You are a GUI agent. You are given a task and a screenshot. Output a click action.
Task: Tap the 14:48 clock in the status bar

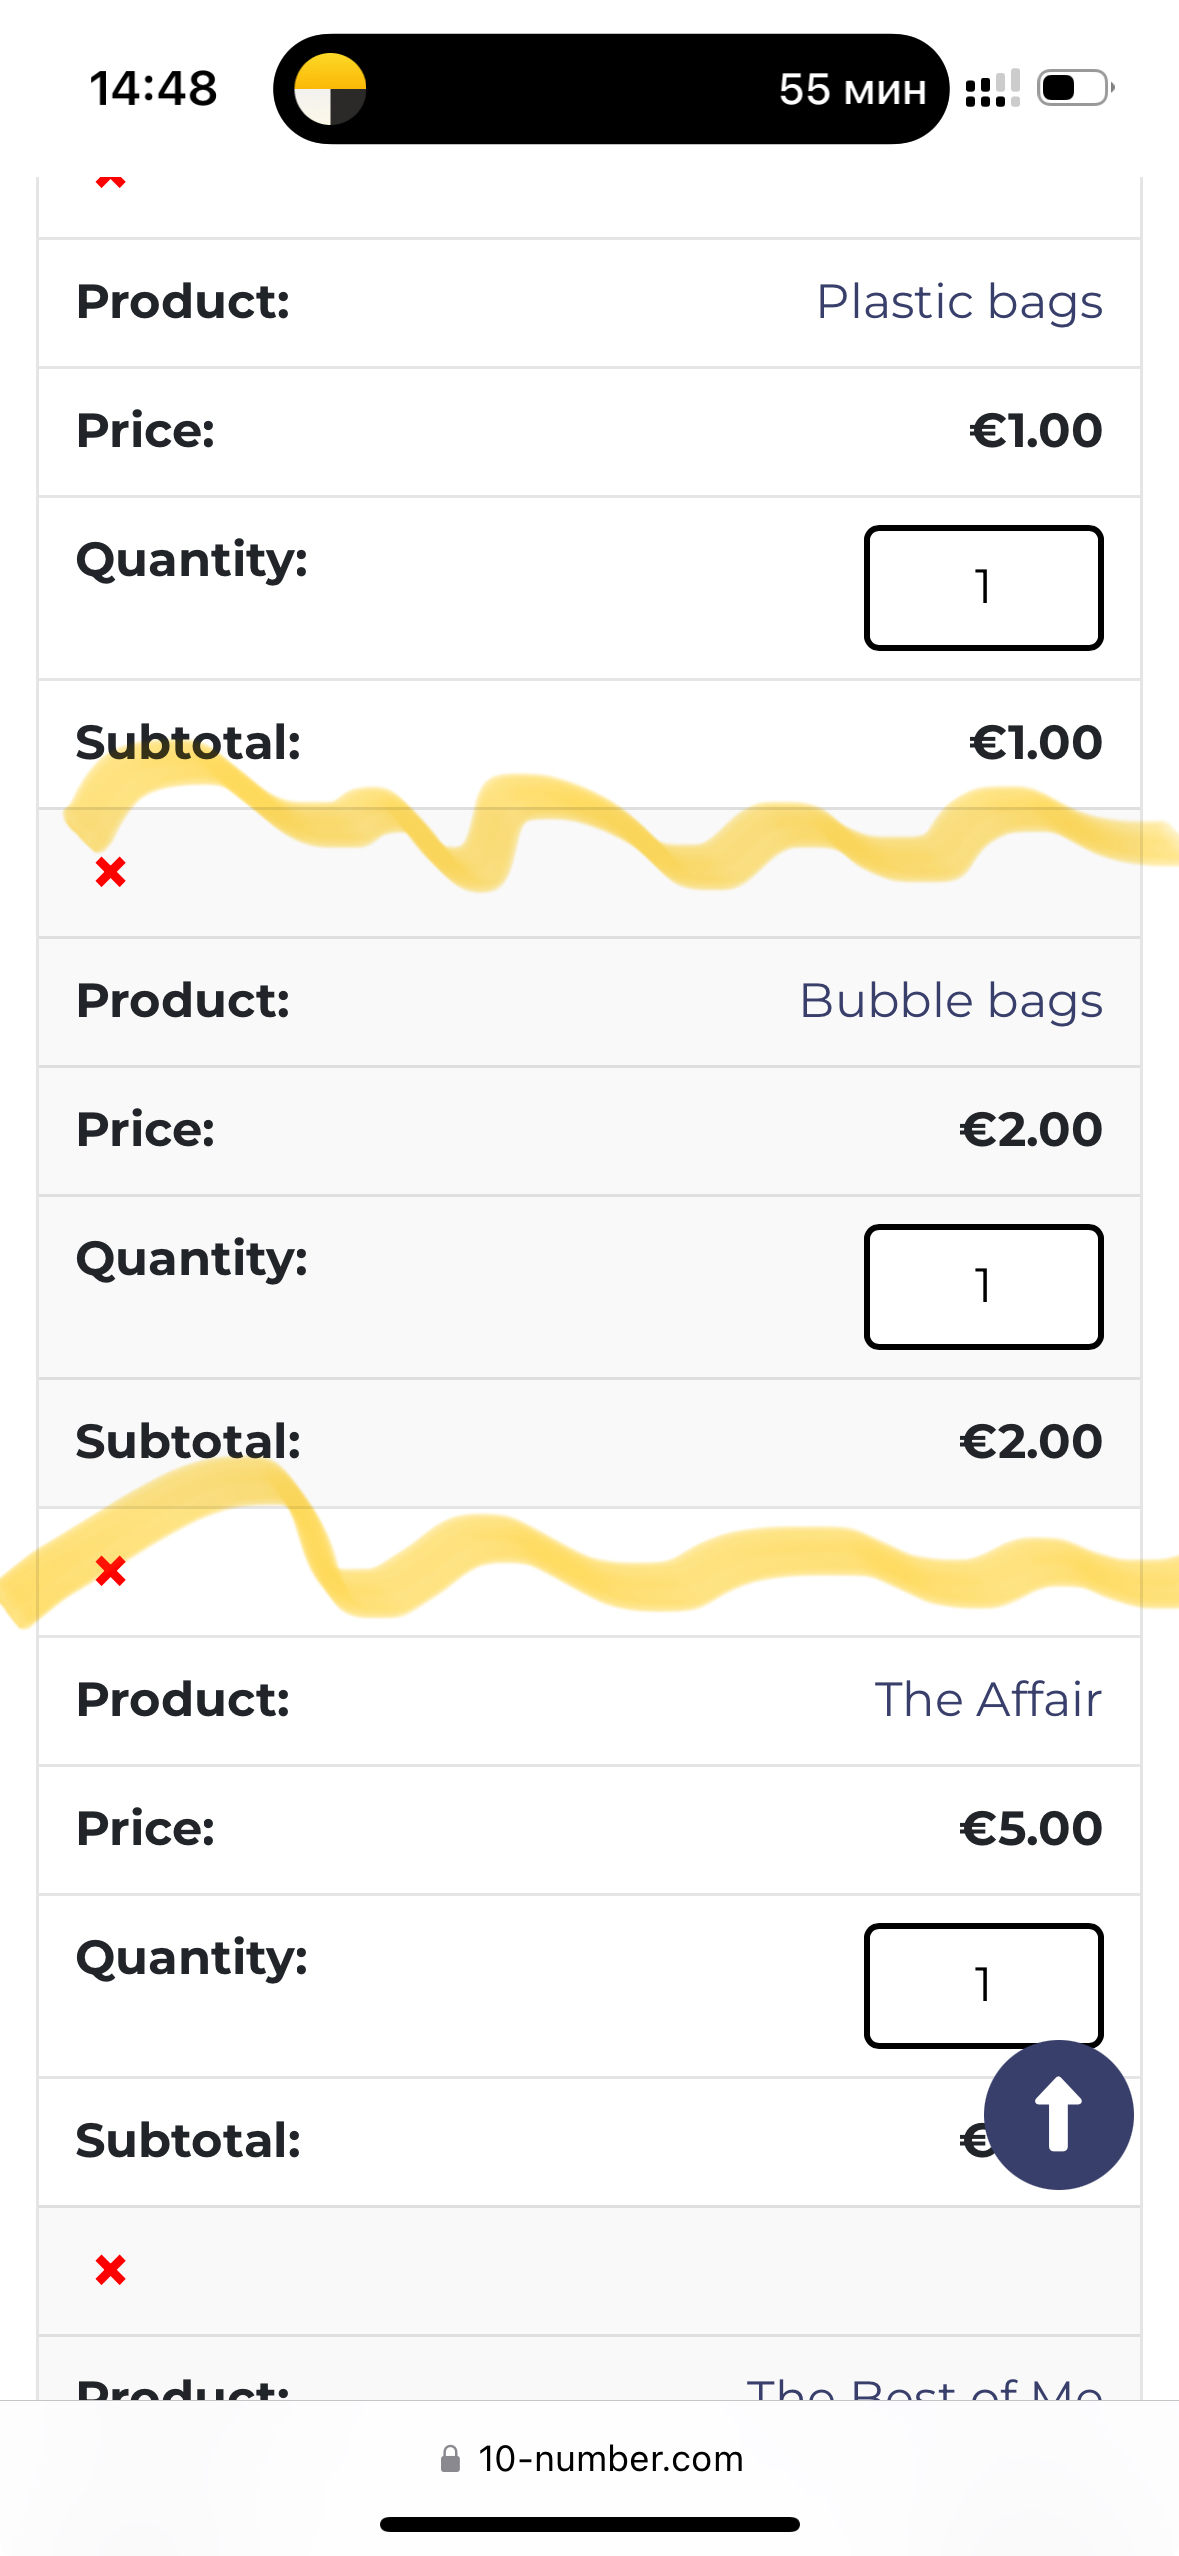[153, 88]
